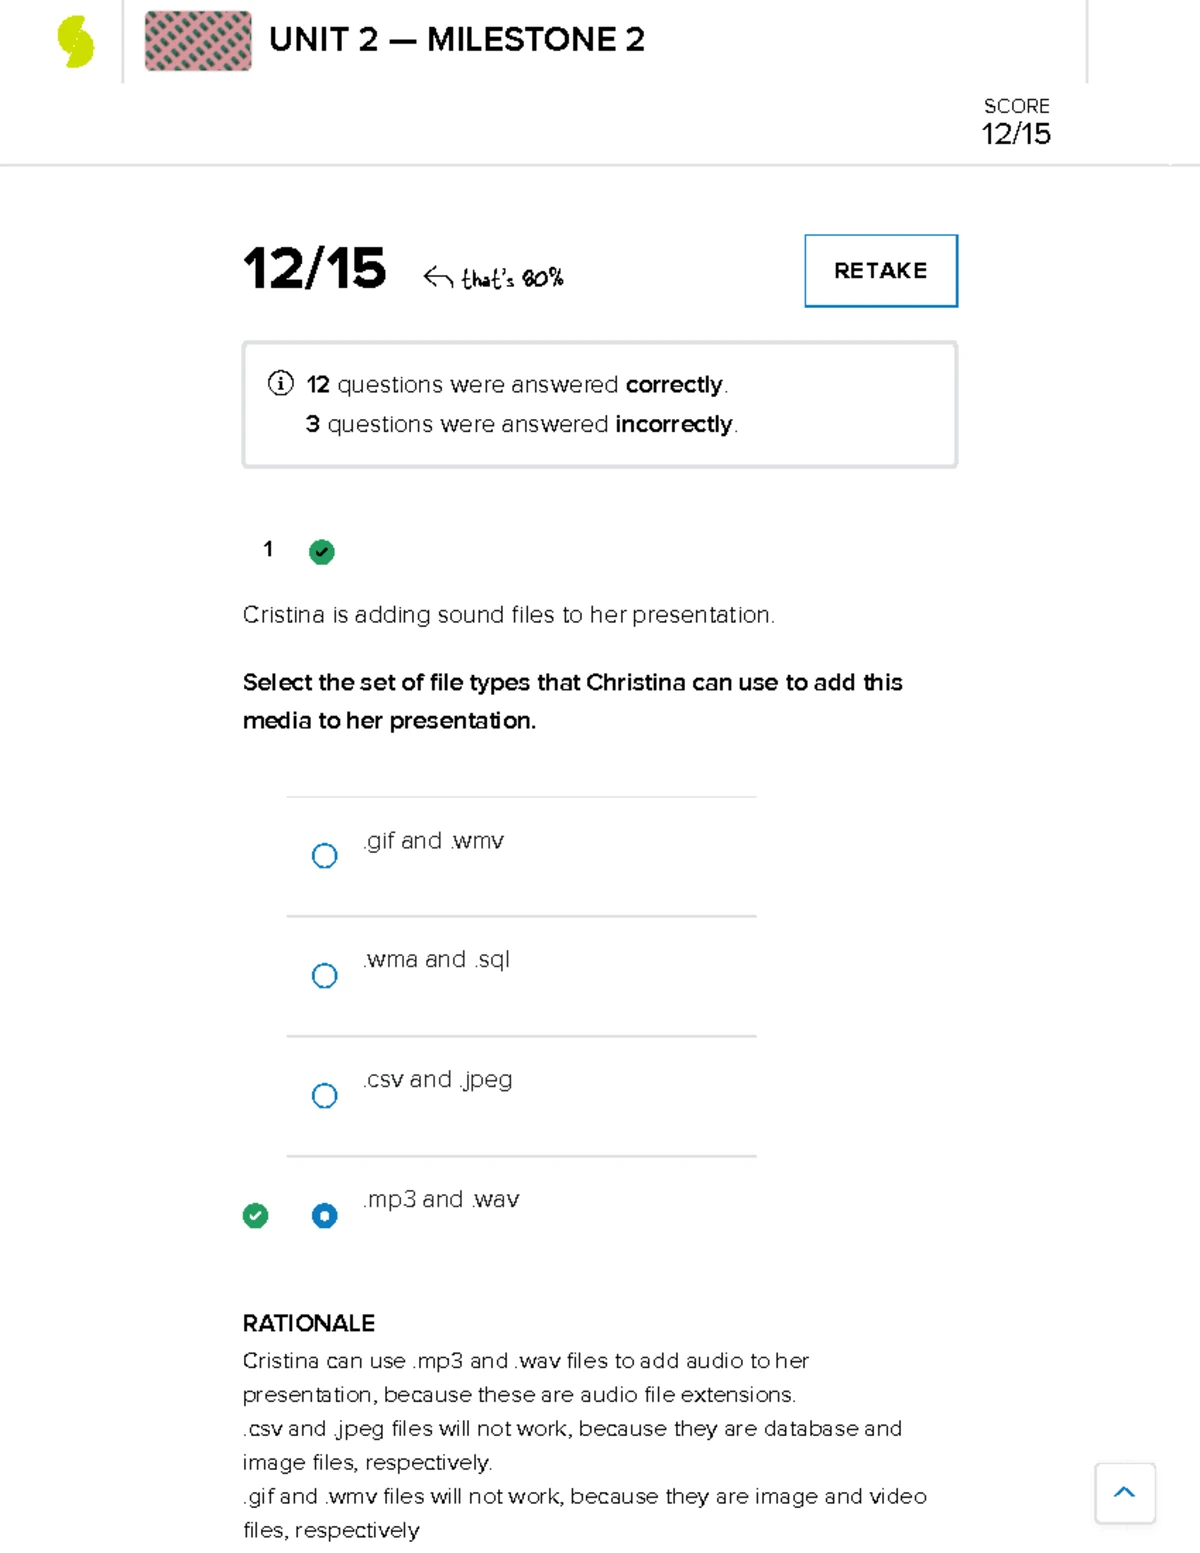Select the ".wma and .sql" radio option
This screenshot has height=1553, width=1200.
325,976
